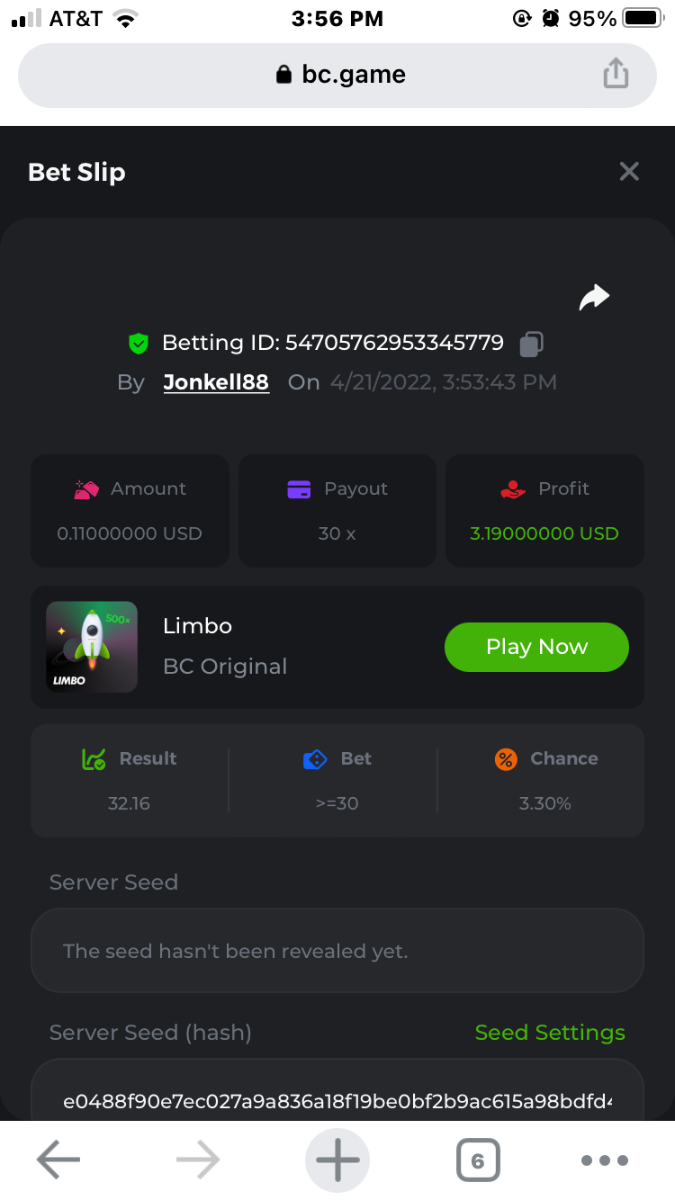
Task: Go back with browser back arrow
Action: [58, 1160]
